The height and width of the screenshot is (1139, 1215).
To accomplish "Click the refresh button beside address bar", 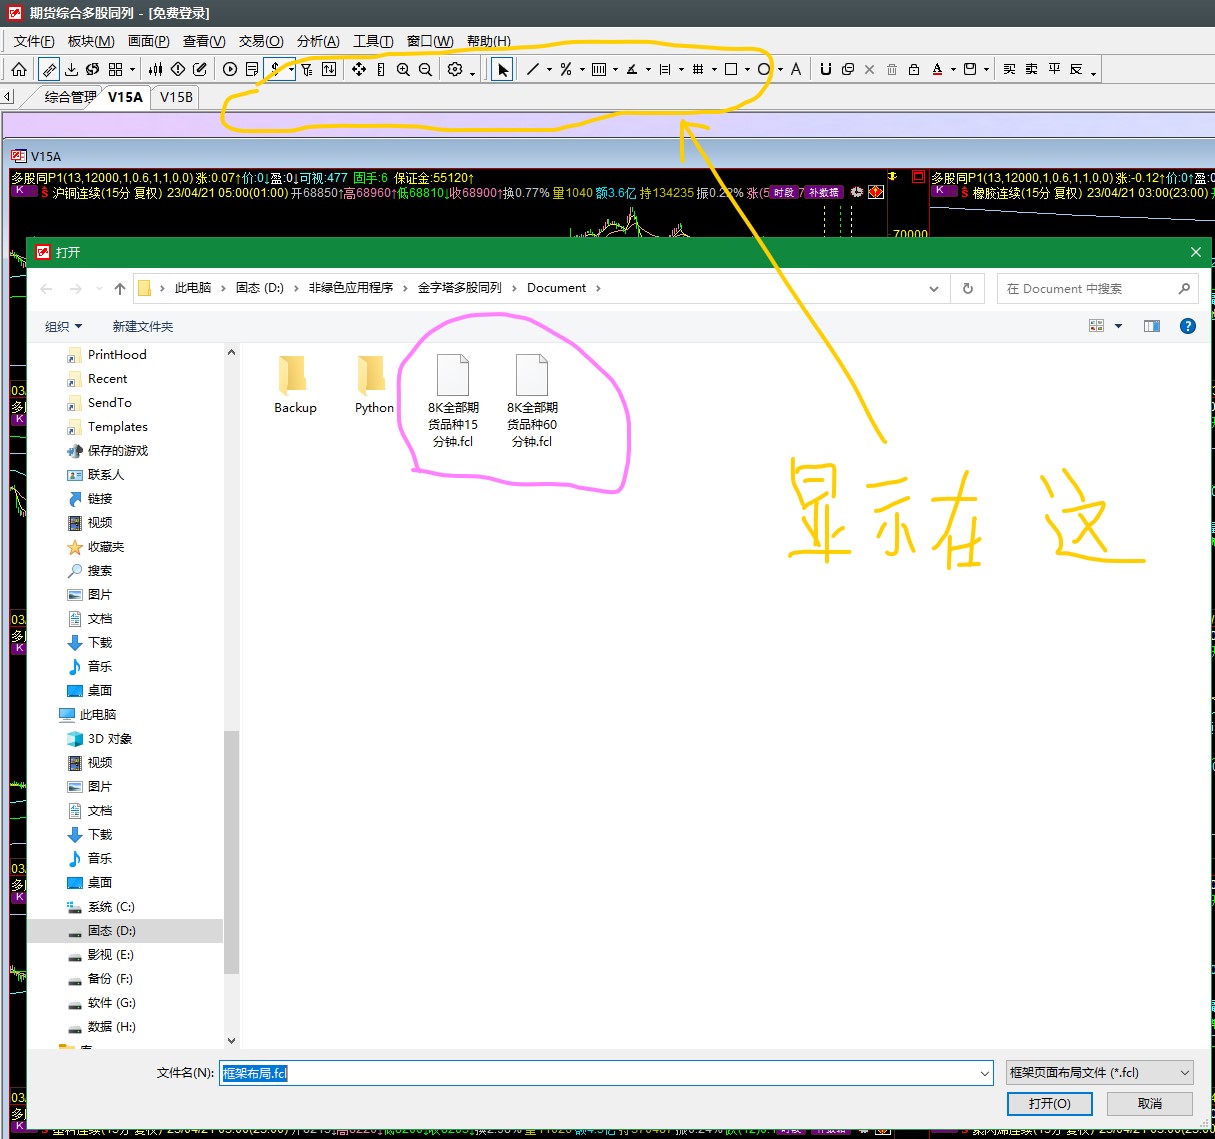I will [967, 288].
